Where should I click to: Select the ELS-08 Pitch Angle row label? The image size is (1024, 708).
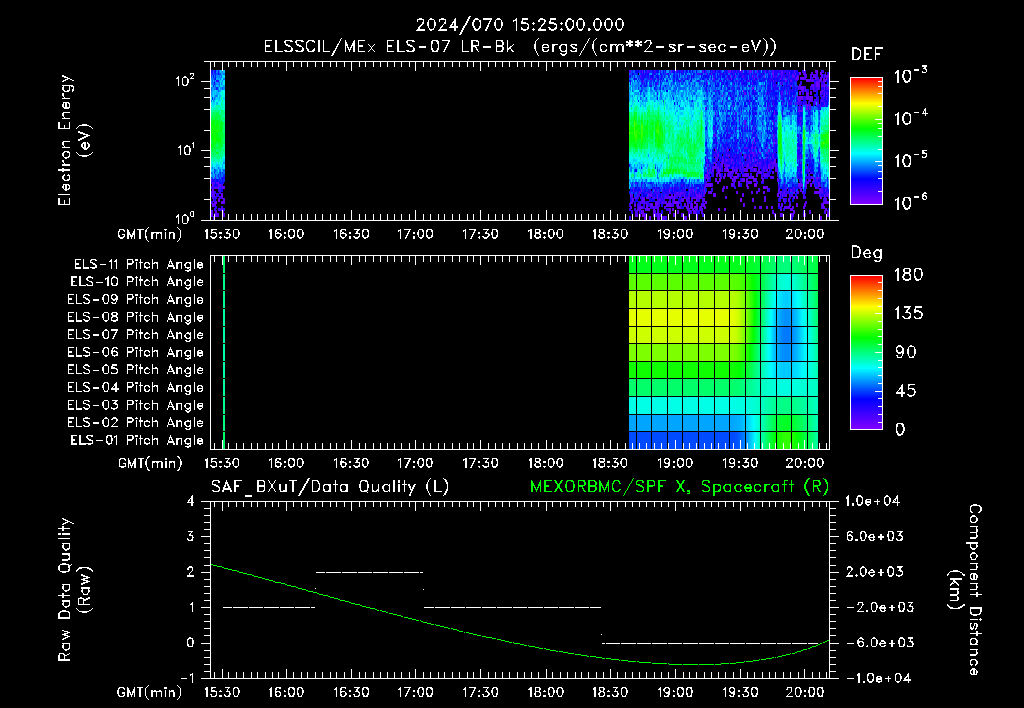pos(136,317)
